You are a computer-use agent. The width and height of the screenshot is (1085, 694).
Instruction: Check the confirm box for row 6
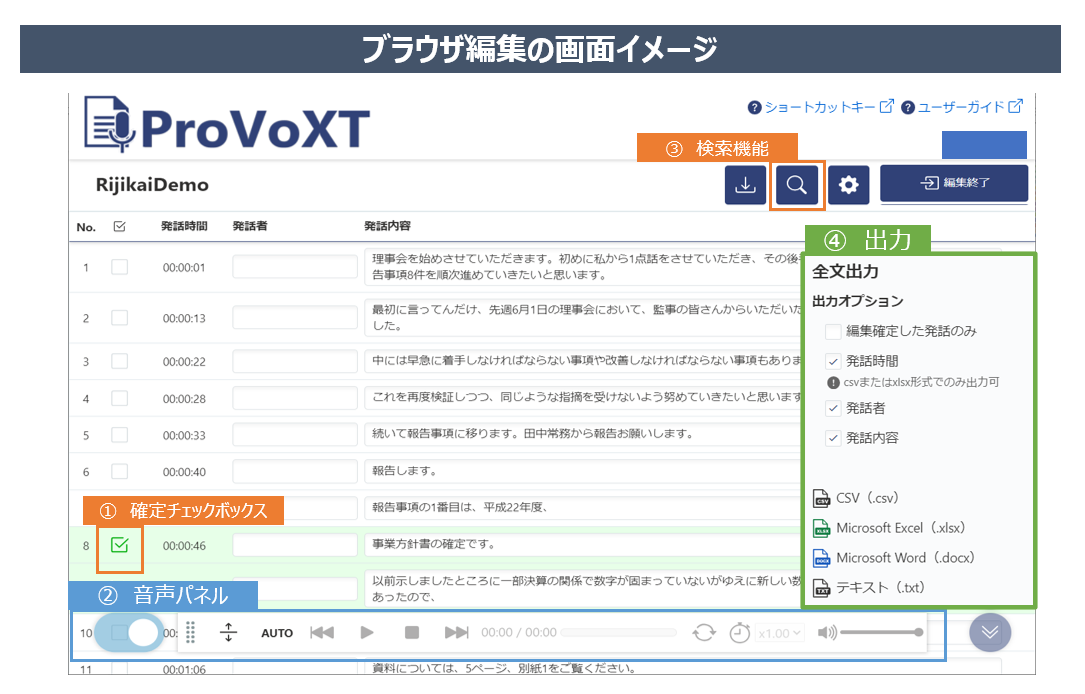tap(120, 471)
